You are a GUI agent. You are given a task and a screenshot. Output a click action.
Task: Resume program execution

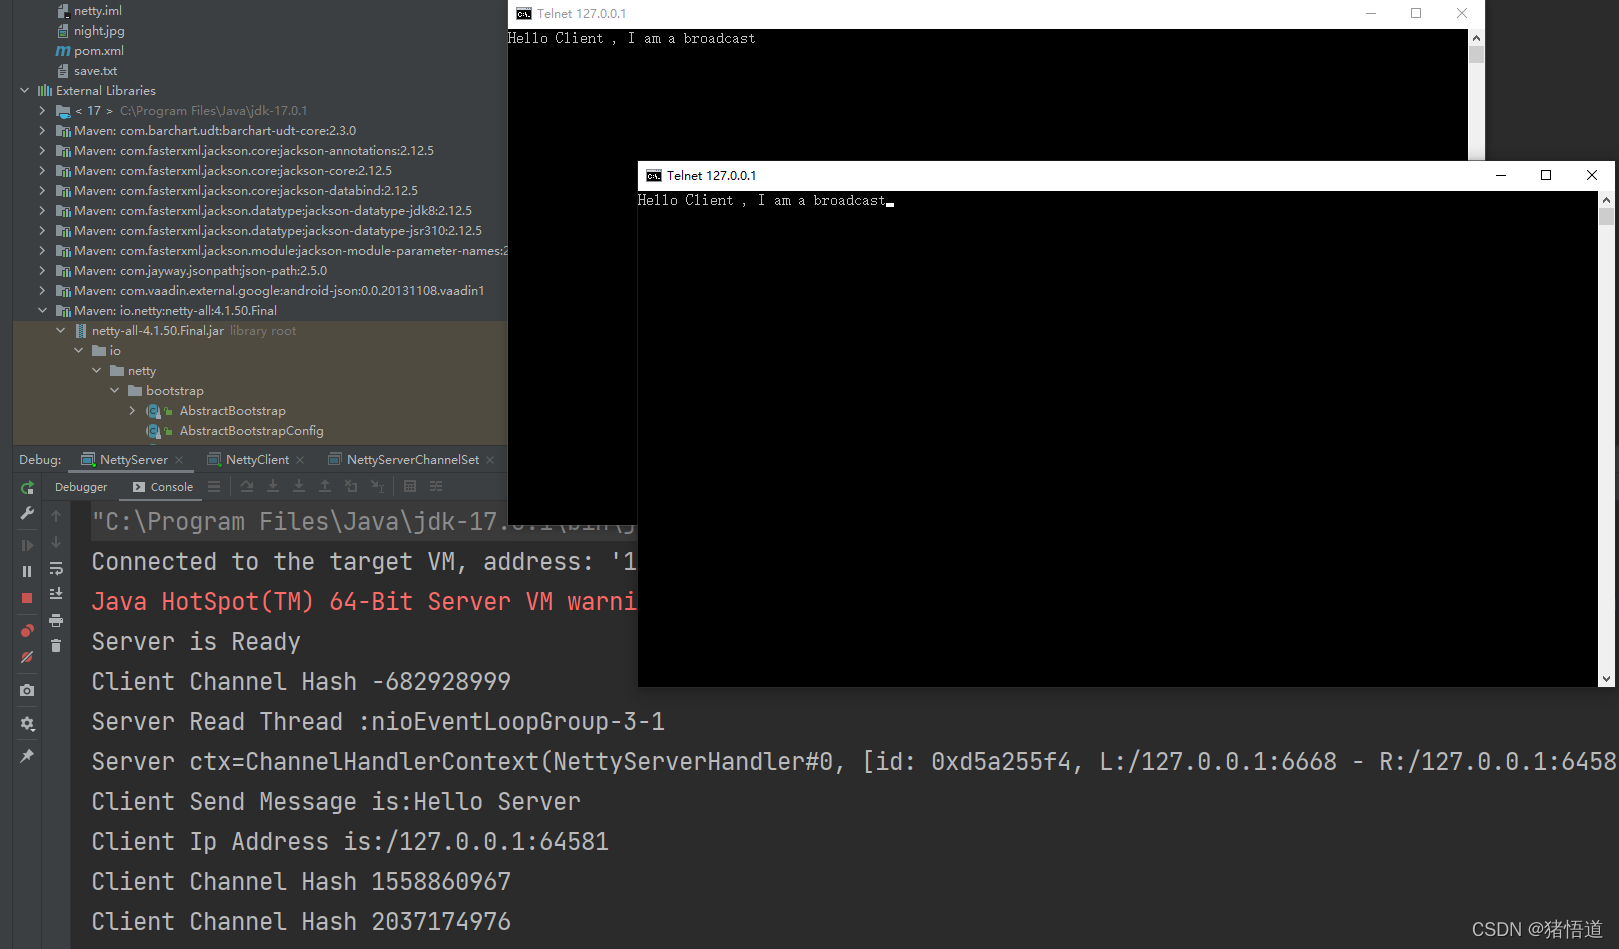click(27, 545)
